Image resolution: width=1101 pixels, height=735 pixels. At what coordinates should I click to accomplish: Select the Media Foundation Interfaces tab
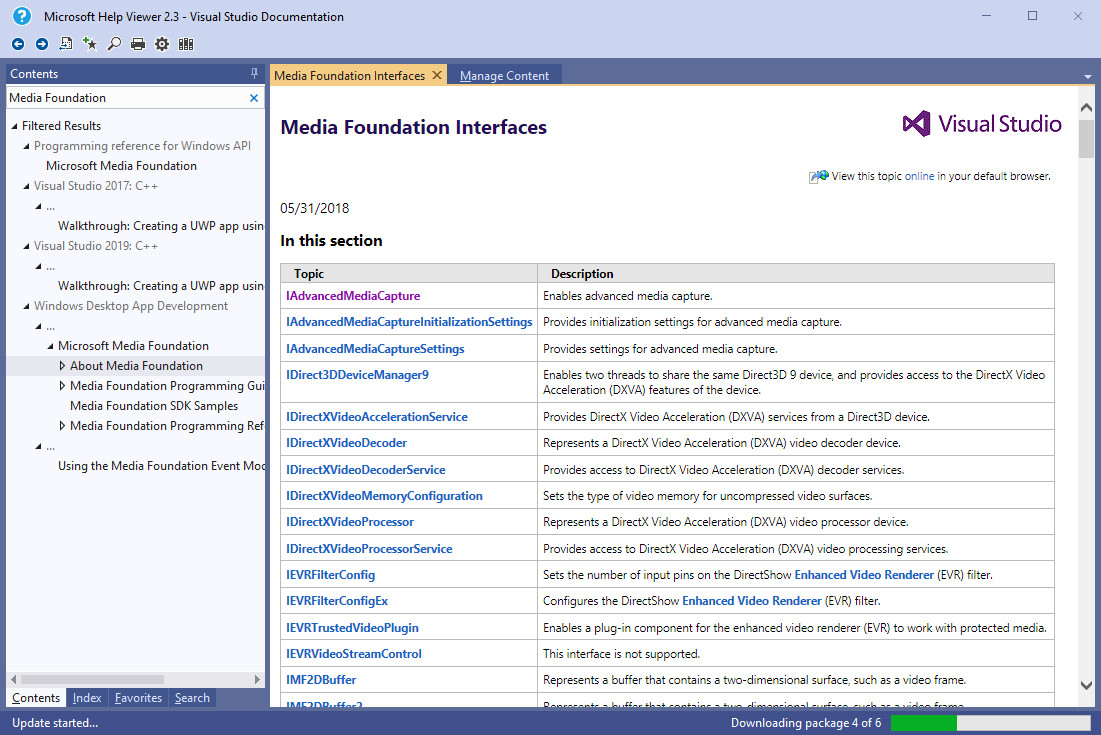350,76
